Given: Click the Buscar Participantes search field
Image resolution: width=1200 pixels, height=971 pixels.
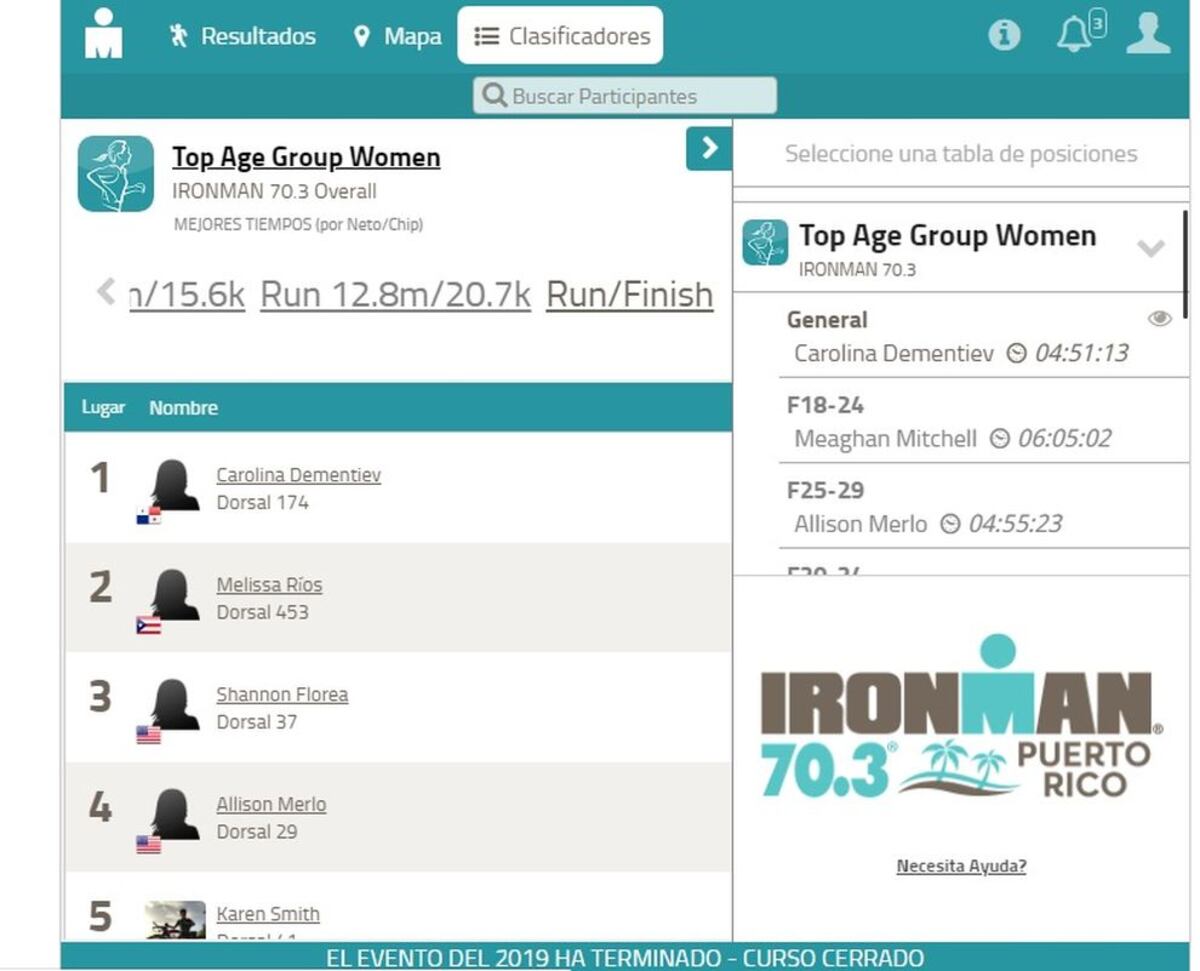Looking at the screenshot, I should point(625,95).
